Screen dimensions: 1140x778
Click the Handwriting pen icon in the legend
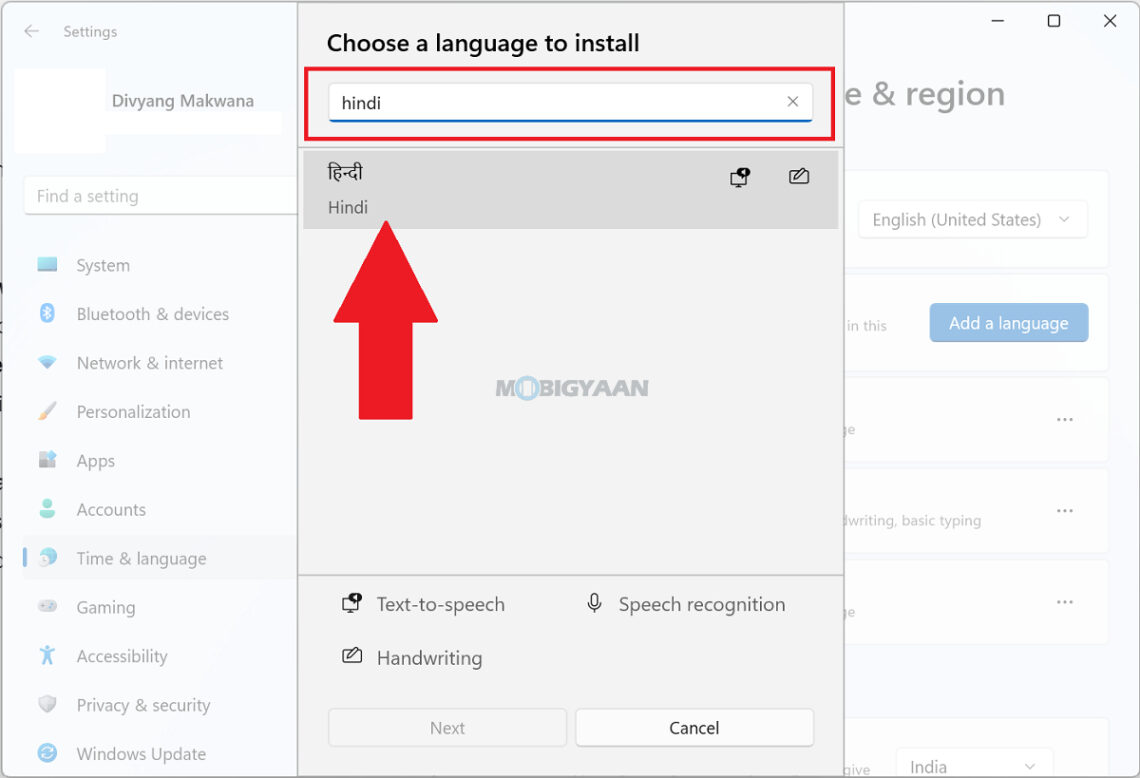(351, 657)
